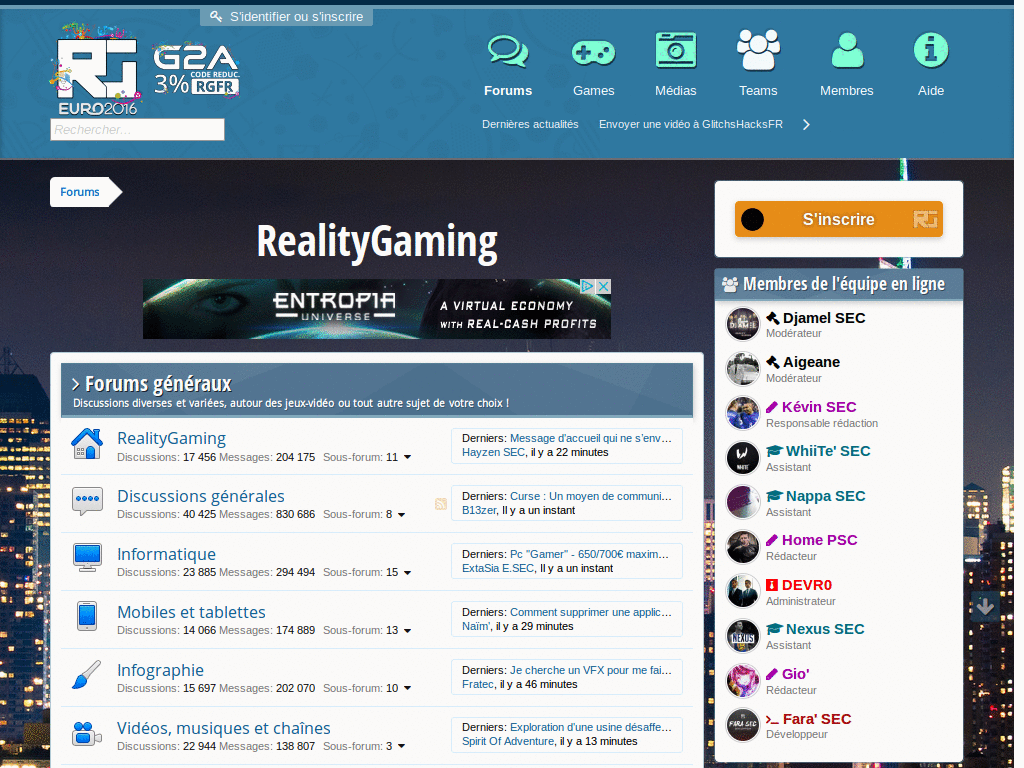Open Kévin SEC avatar
The height and width of the screenshot is (768, 1024).
(743, 413)
